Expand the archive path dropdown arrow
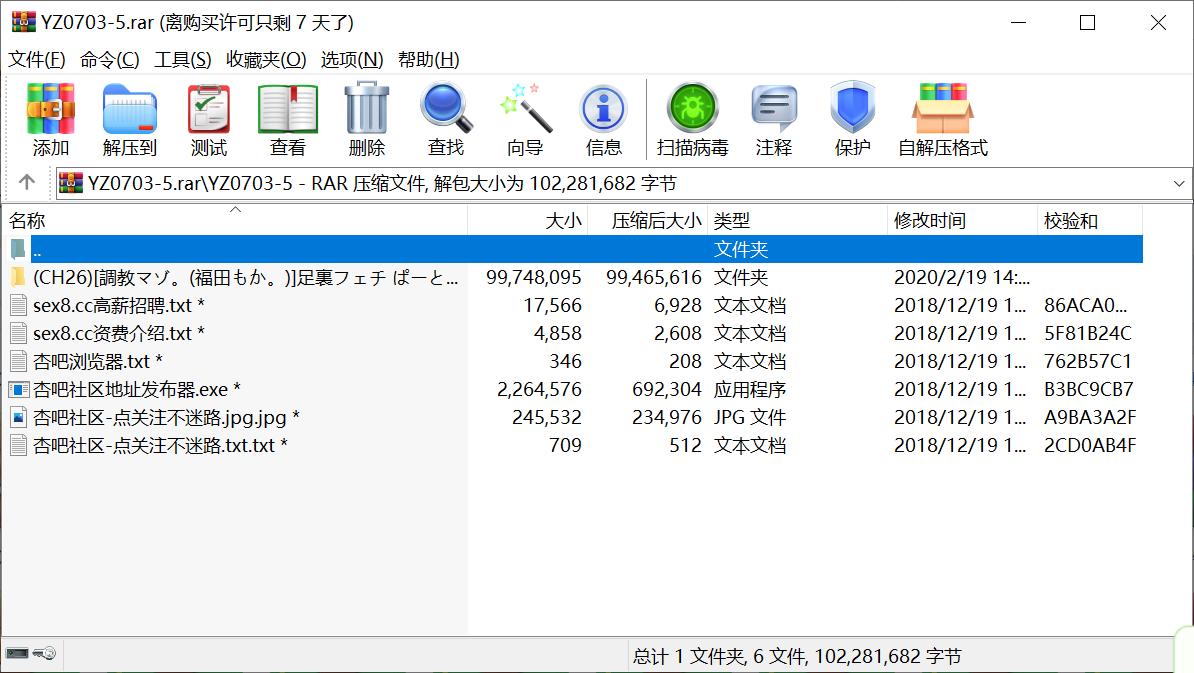 coord(1179,184)
